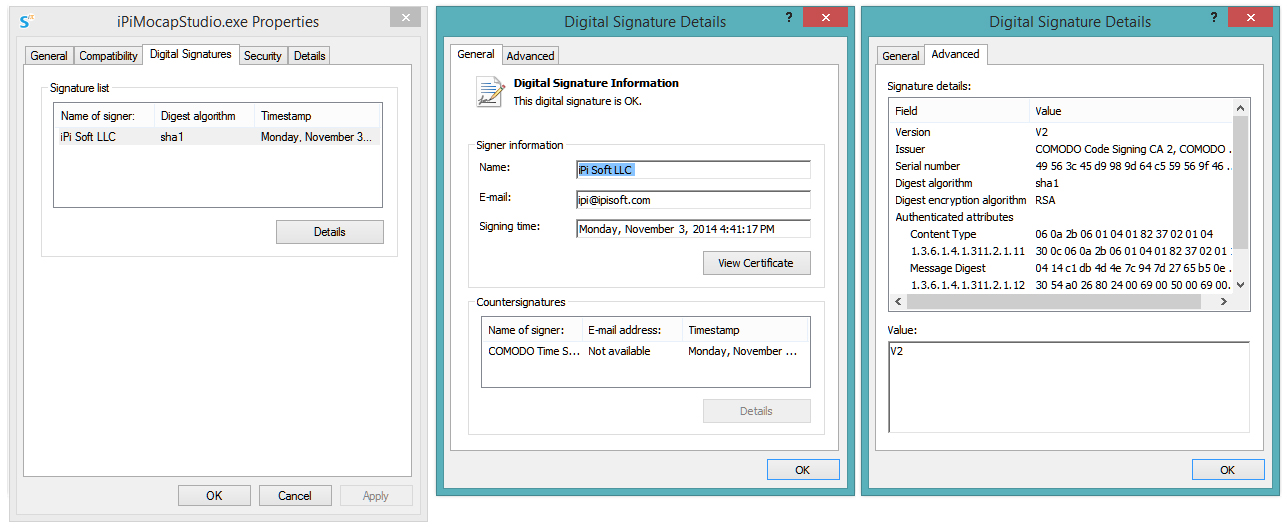Screen dimensions: 1287x532
Task: Open the Security tab
Action: click(x=262, y=56)
